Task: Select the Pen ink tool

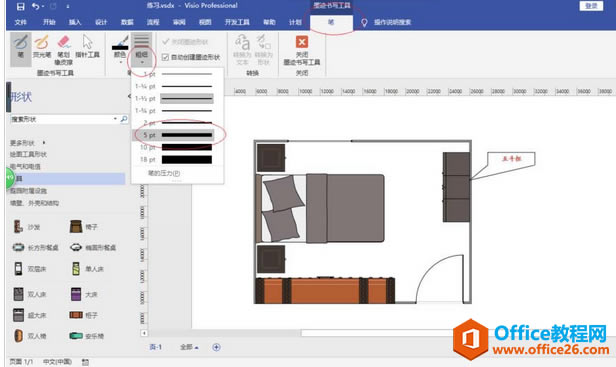Action: pos(20,49)
